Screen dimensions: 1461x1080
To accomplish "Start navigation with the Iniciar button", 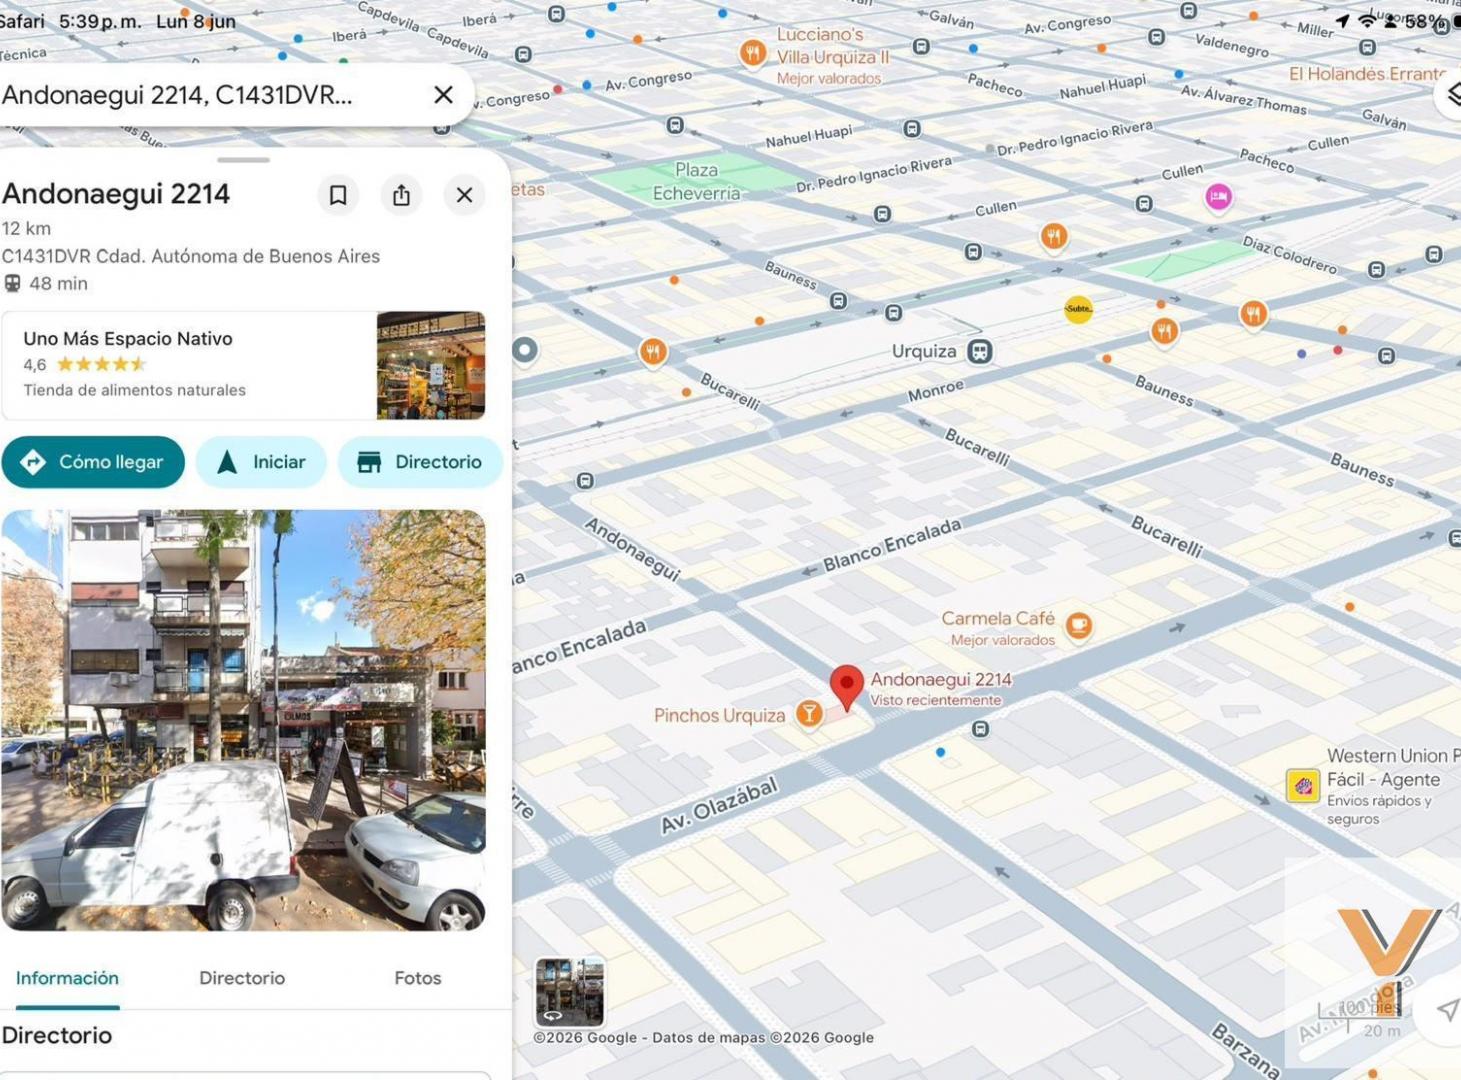I will tap(261, 462).
